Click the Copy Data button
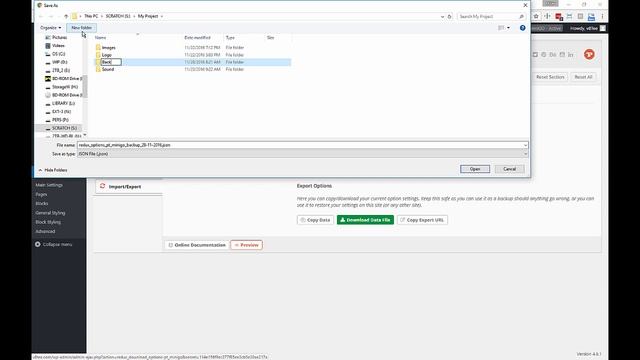The image size is (640, 360). click(315, 220)
